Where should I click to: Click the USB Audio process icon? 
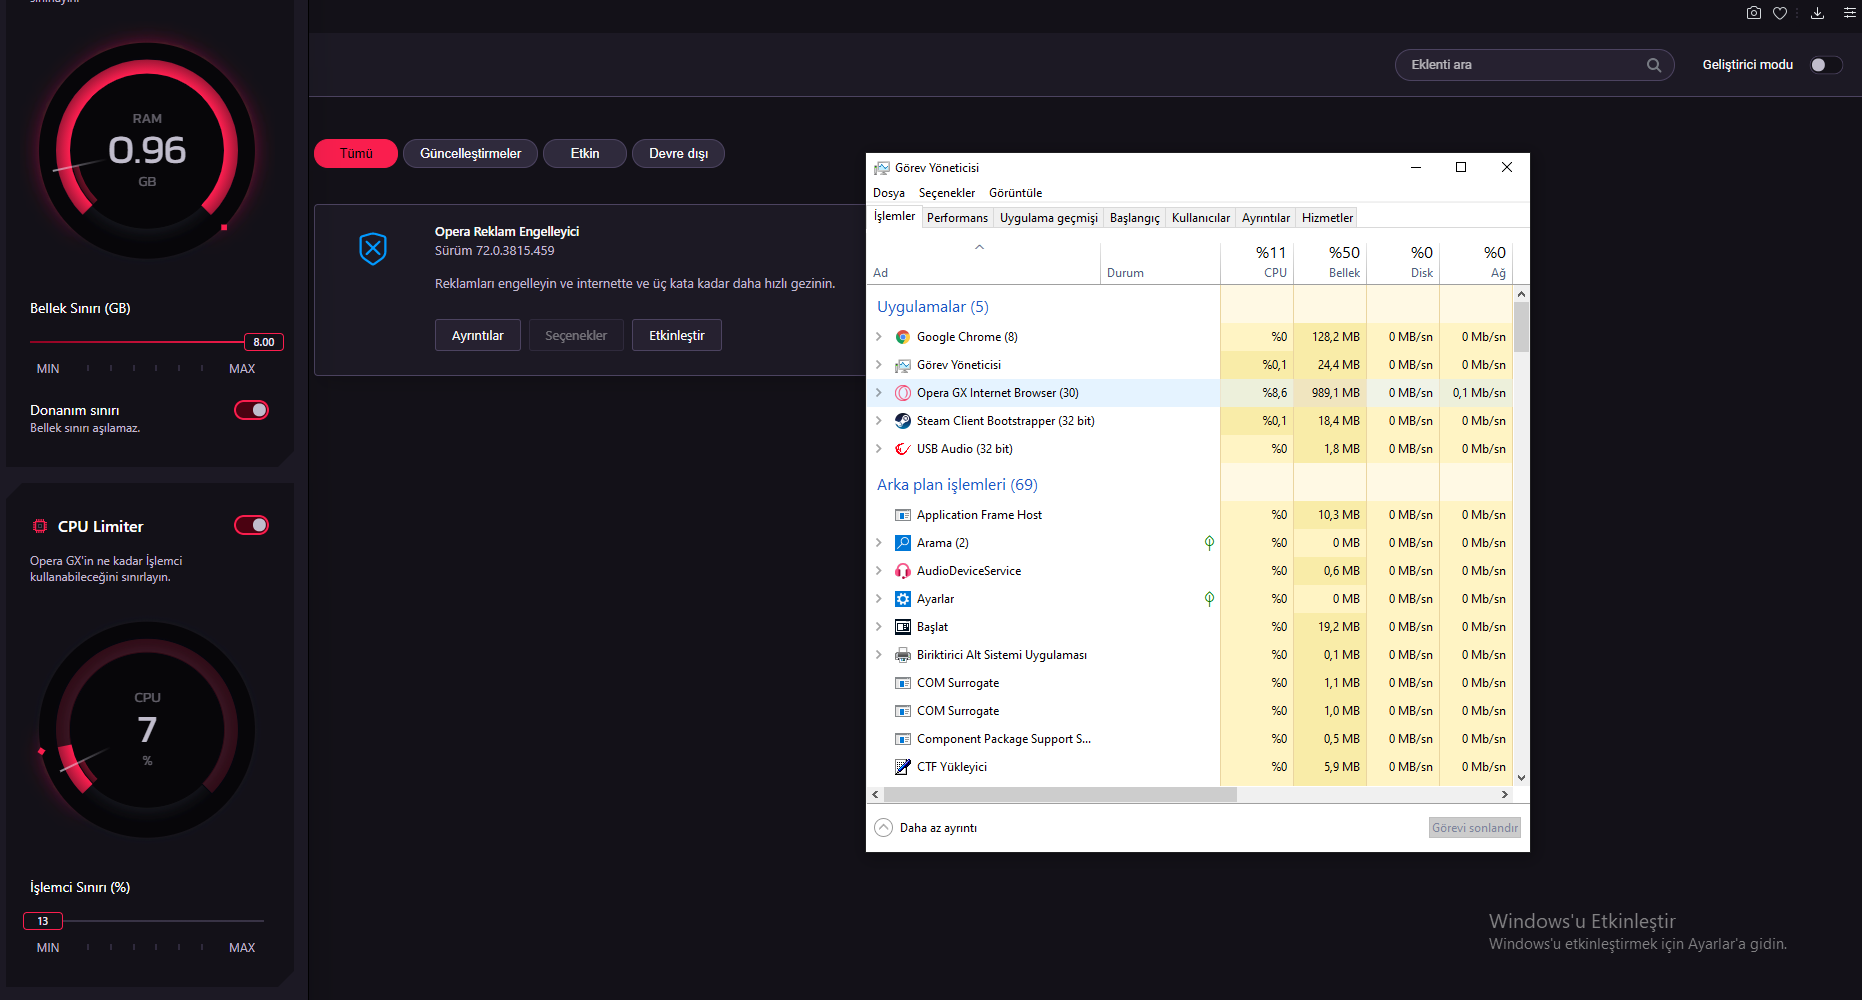pyautogui.click(x=903, y=449)
